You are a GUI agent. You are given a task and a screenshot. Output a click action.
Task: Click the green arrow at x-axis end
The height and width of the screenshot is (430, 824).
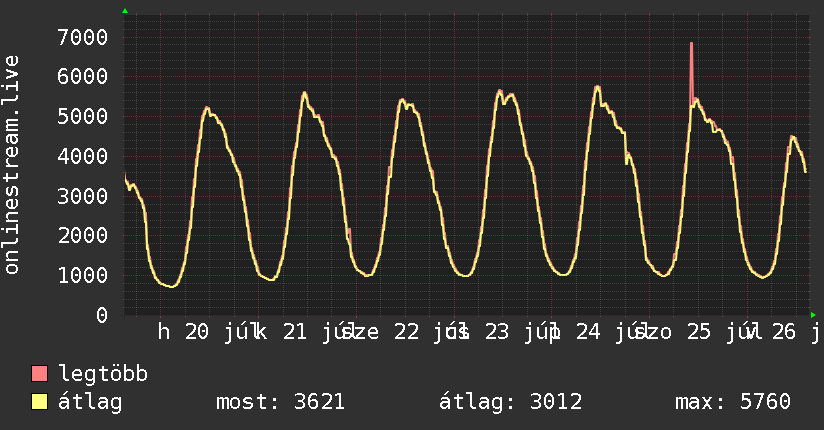813,315
